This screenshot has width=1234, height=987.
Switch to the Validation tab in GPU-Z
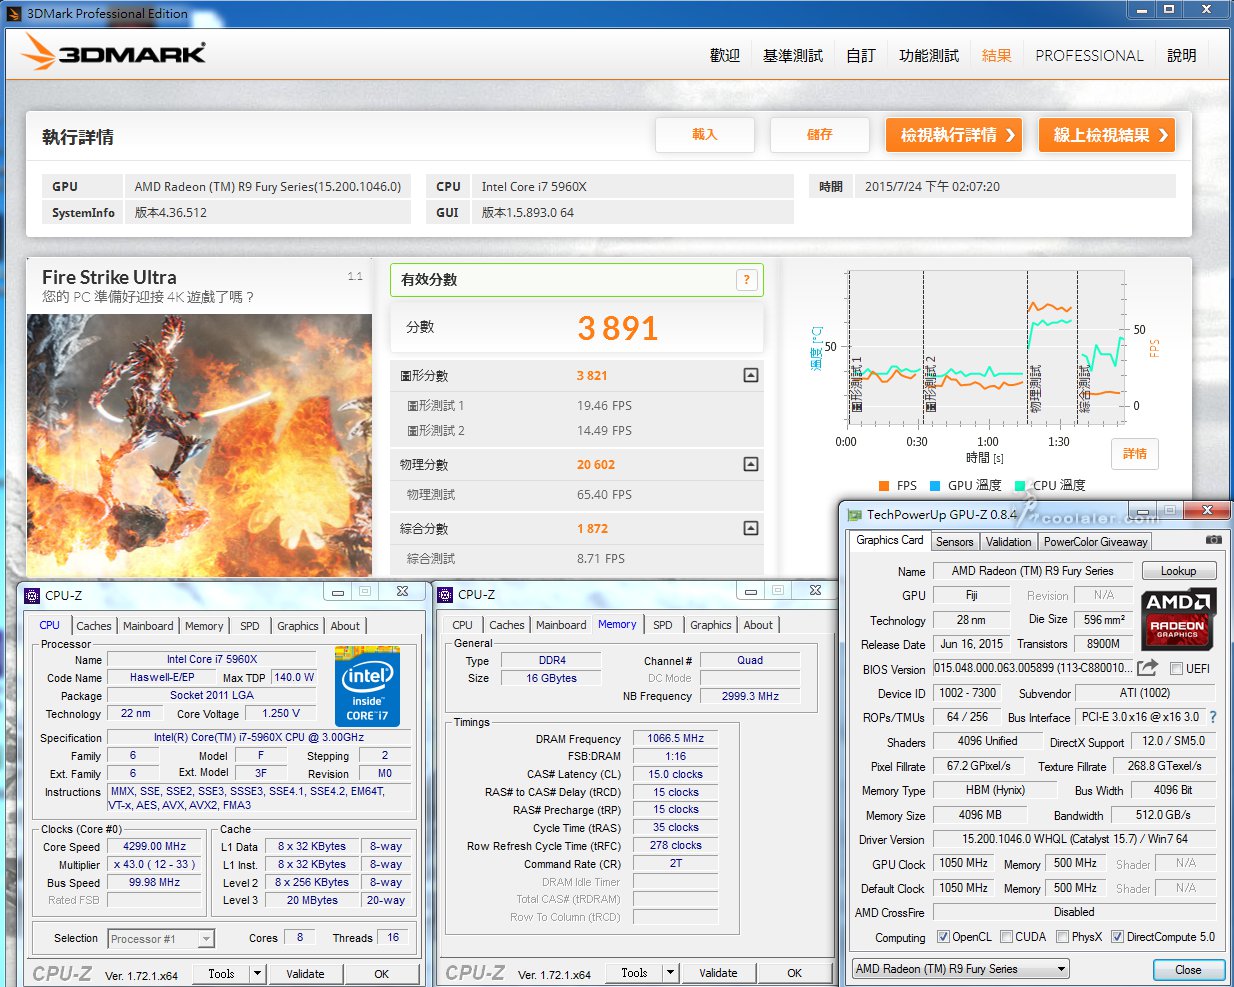(x=1008, y=542)
